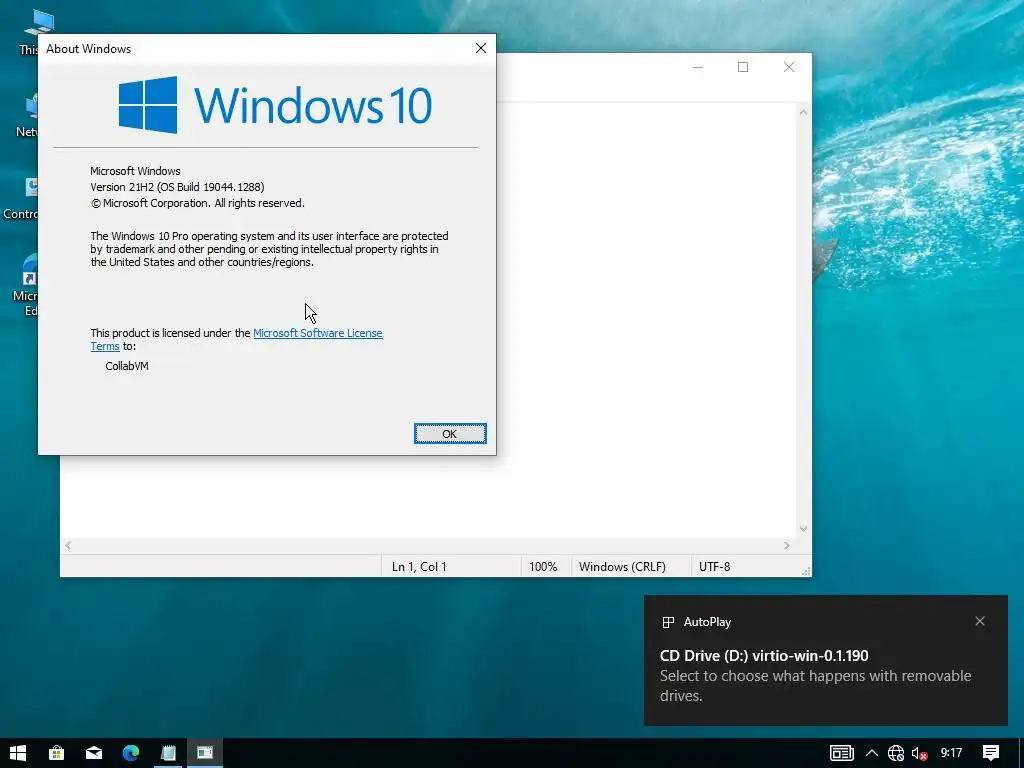Click the Version 21H2 build text

pos(177,187)
